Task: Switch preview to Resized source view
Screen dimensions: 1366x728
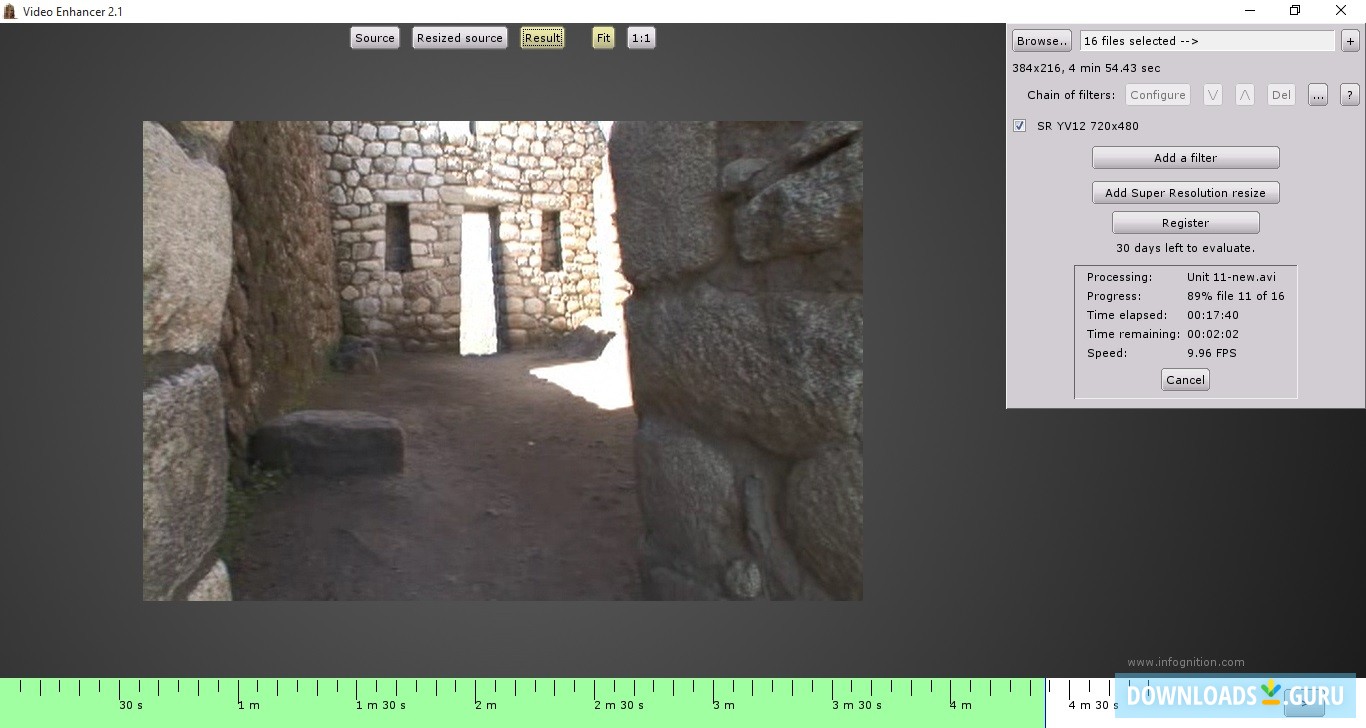Action: click(460, 38)
